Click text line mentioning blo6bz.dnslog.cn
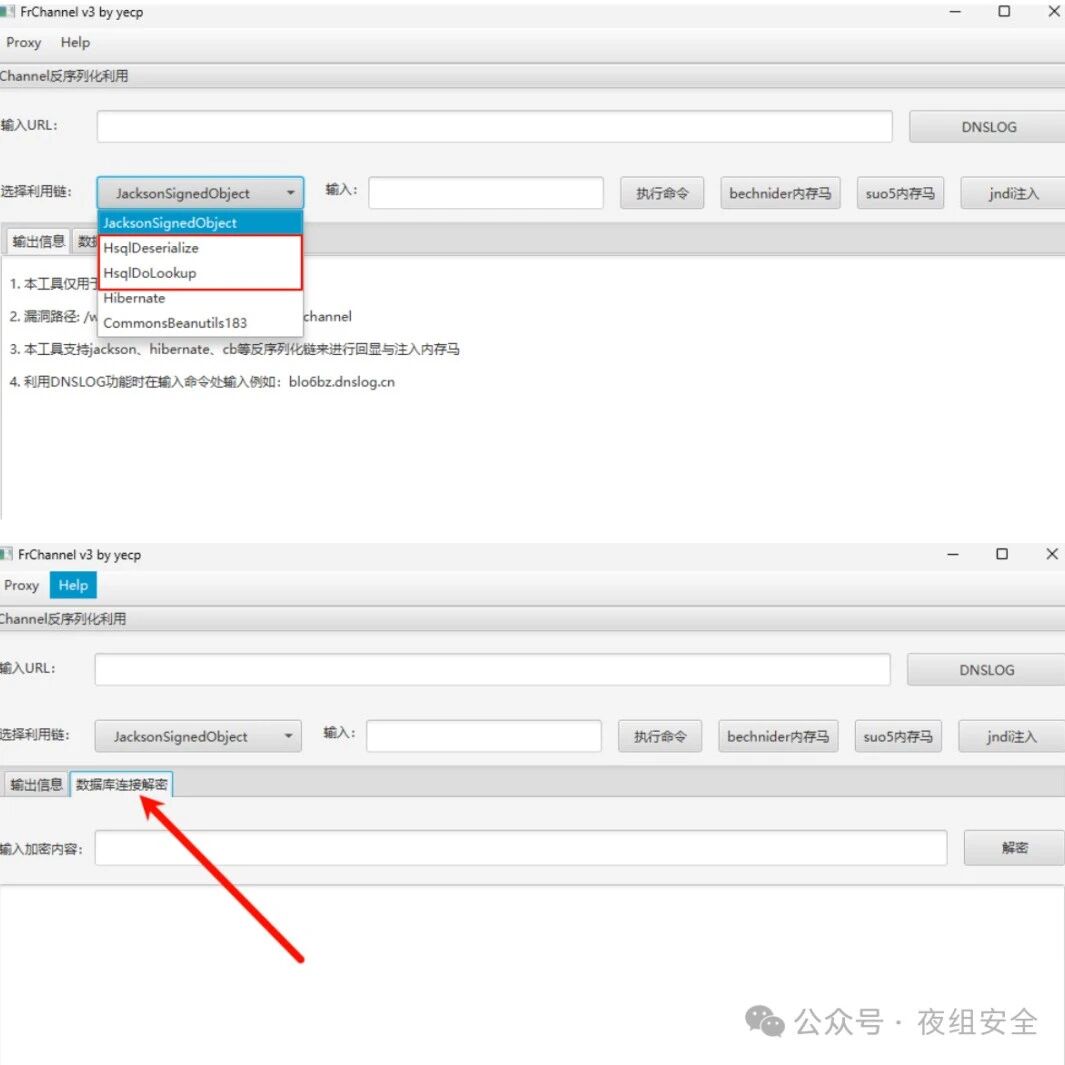 click(x=202, y=382)
